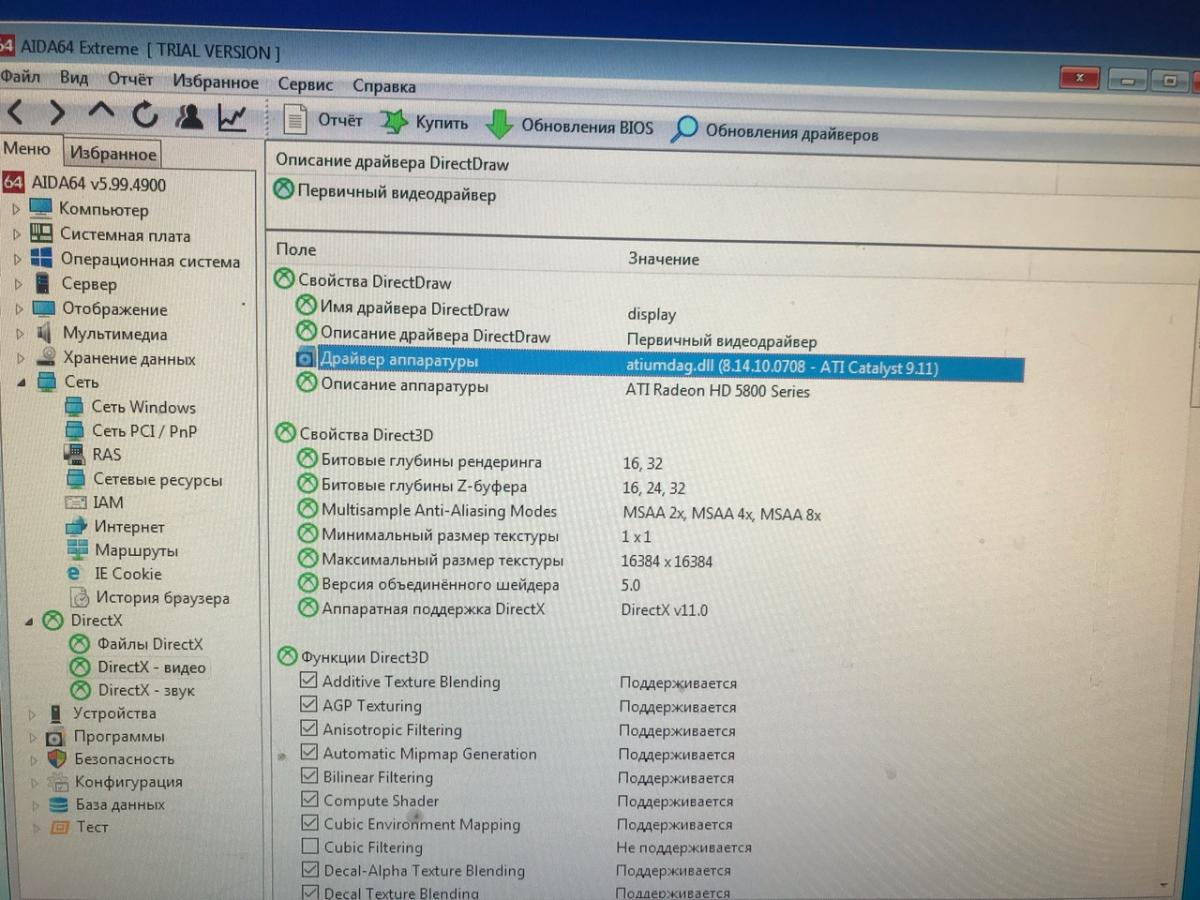Expand the Системная плата node arrow

coord(16,234)
